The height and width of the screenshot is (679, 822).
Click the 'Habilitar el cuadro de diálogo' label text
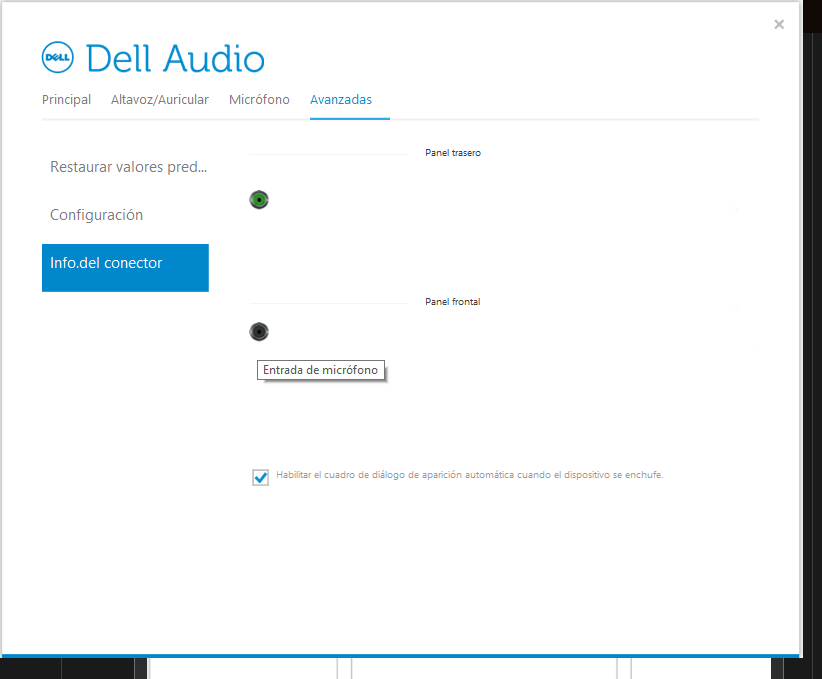pyautogui.click(x=469, y=475)
